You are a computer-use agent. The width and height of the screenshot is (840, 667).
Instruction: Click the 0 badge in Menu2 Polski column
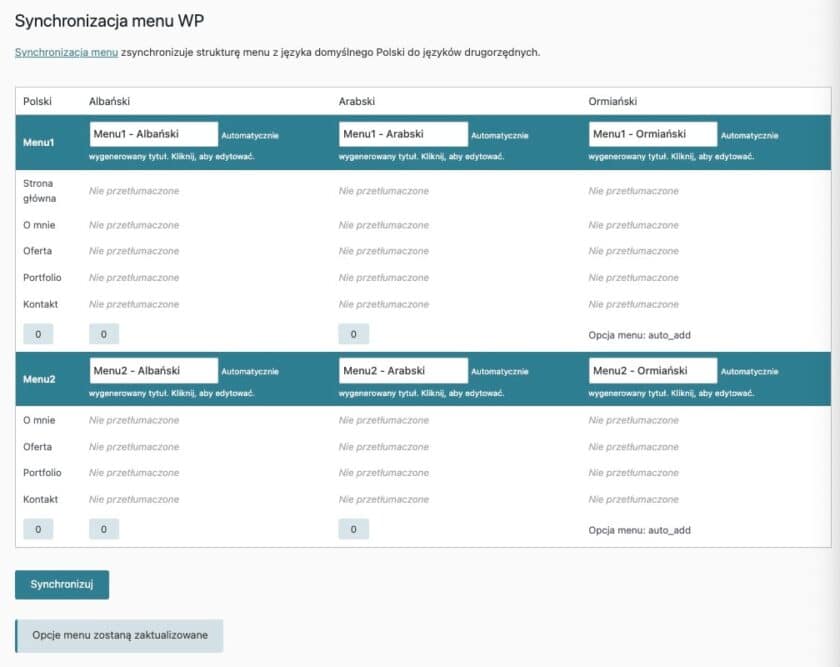(38, 529)
